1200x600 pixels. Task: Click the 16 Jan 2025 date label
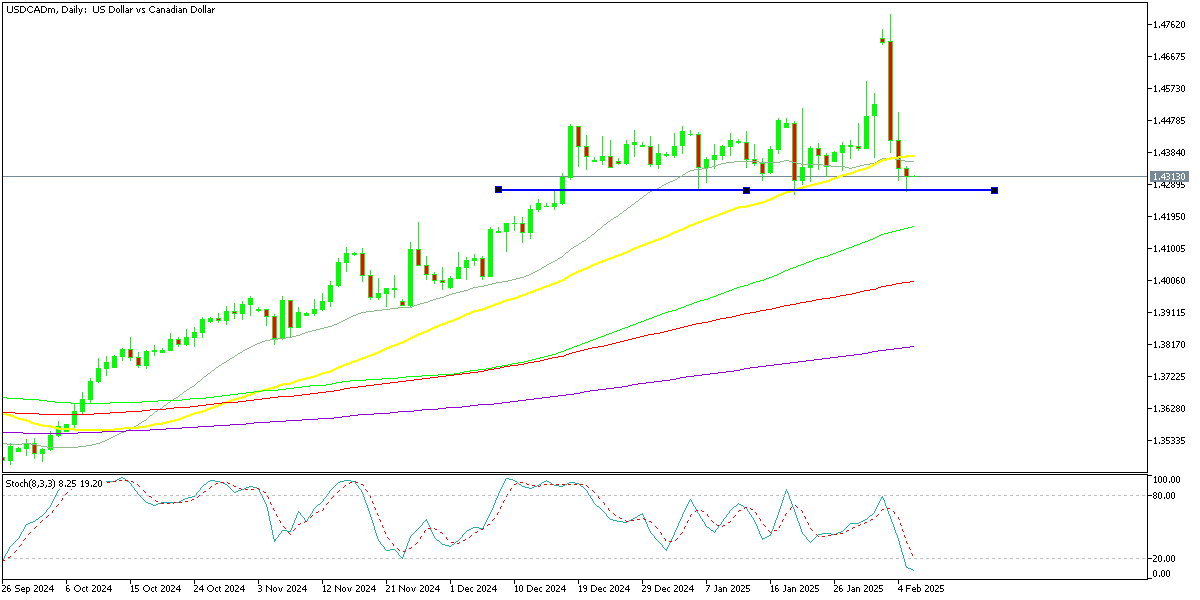point(796,589)
